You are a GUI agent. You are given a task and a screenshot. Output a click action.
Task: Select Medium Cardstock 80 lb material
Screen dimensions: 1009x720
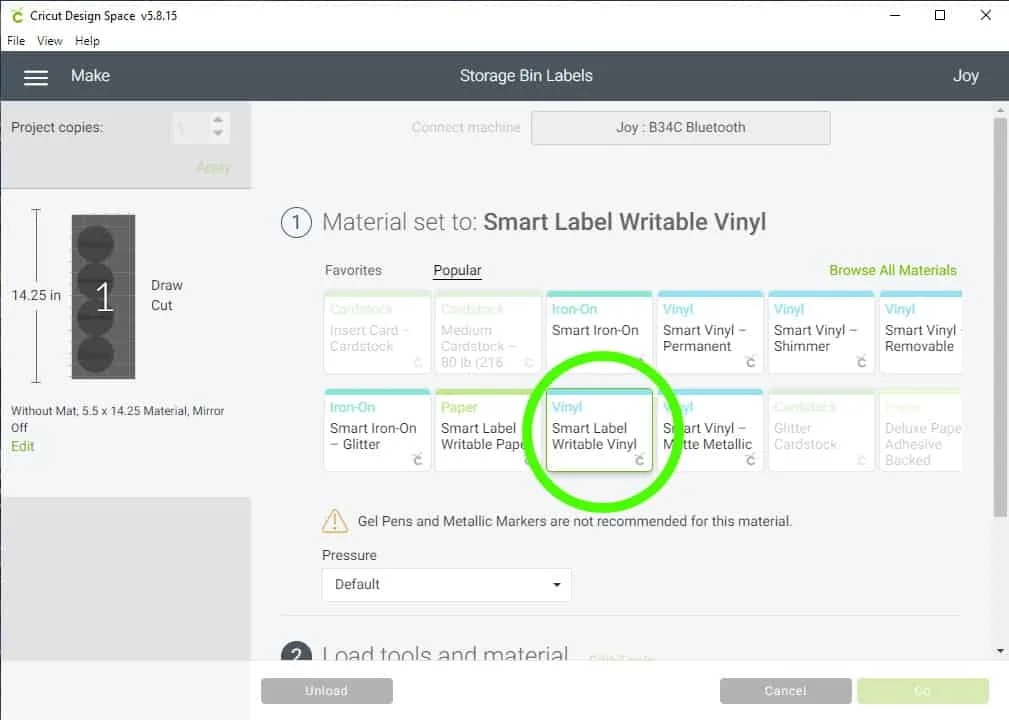click(488, 333)
